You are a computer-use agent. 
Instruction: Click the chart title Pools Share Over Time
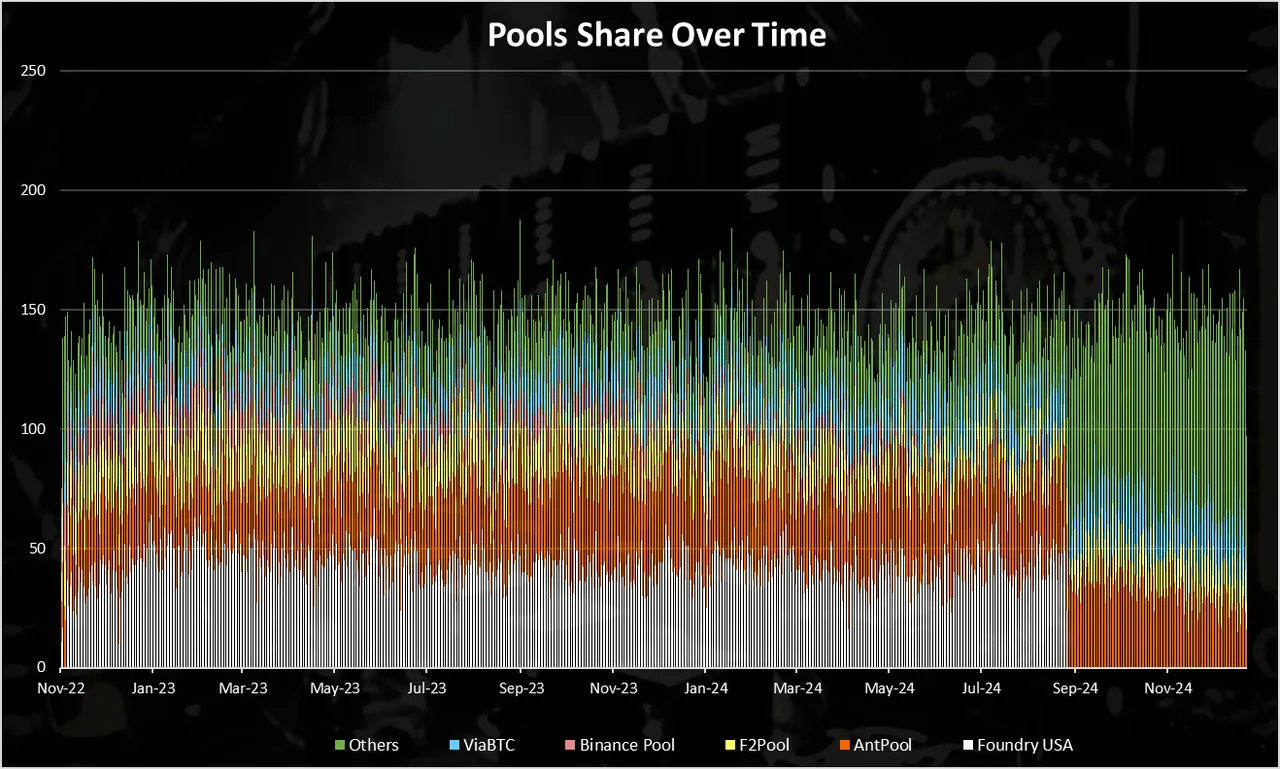pos(656,35)
